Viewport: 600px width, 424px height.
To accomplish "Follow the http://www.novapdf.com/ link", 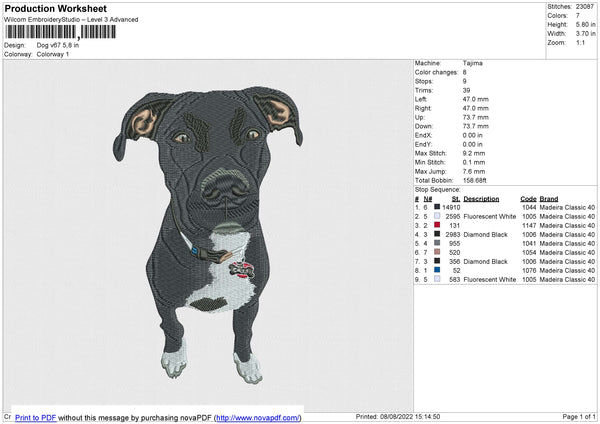I will click(x=258, y=417).
